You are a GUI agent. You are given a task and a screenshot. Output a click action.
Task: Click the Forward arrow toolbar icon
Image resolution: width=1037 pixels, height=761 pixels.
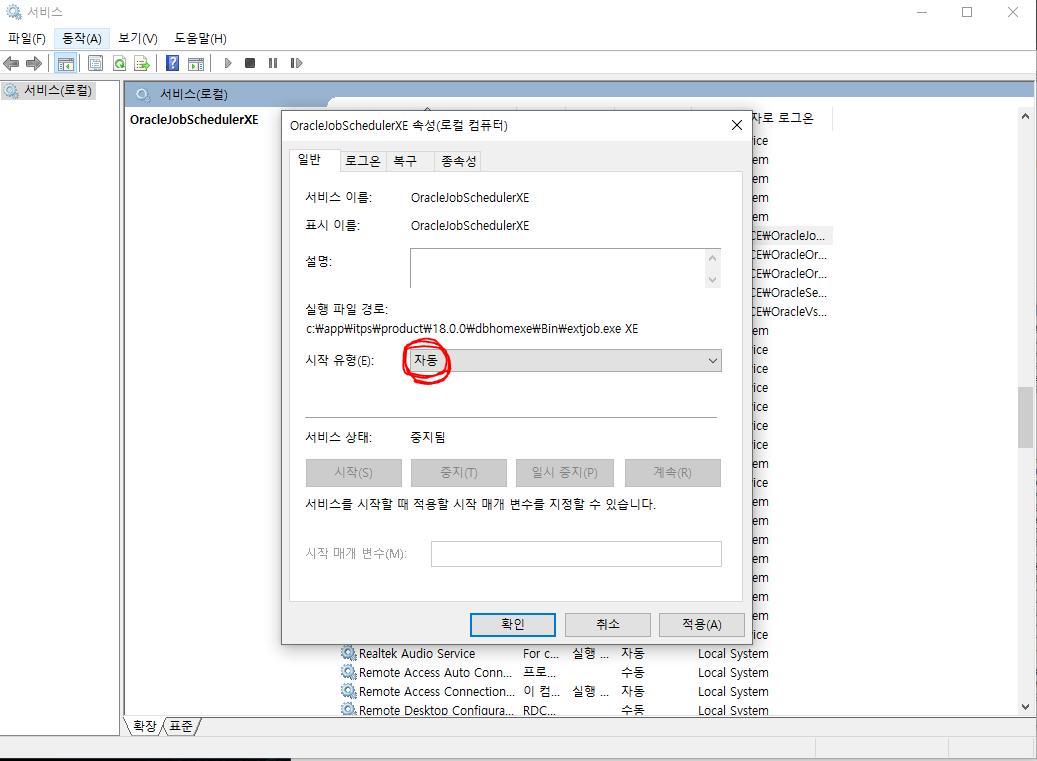coord(34,63)
